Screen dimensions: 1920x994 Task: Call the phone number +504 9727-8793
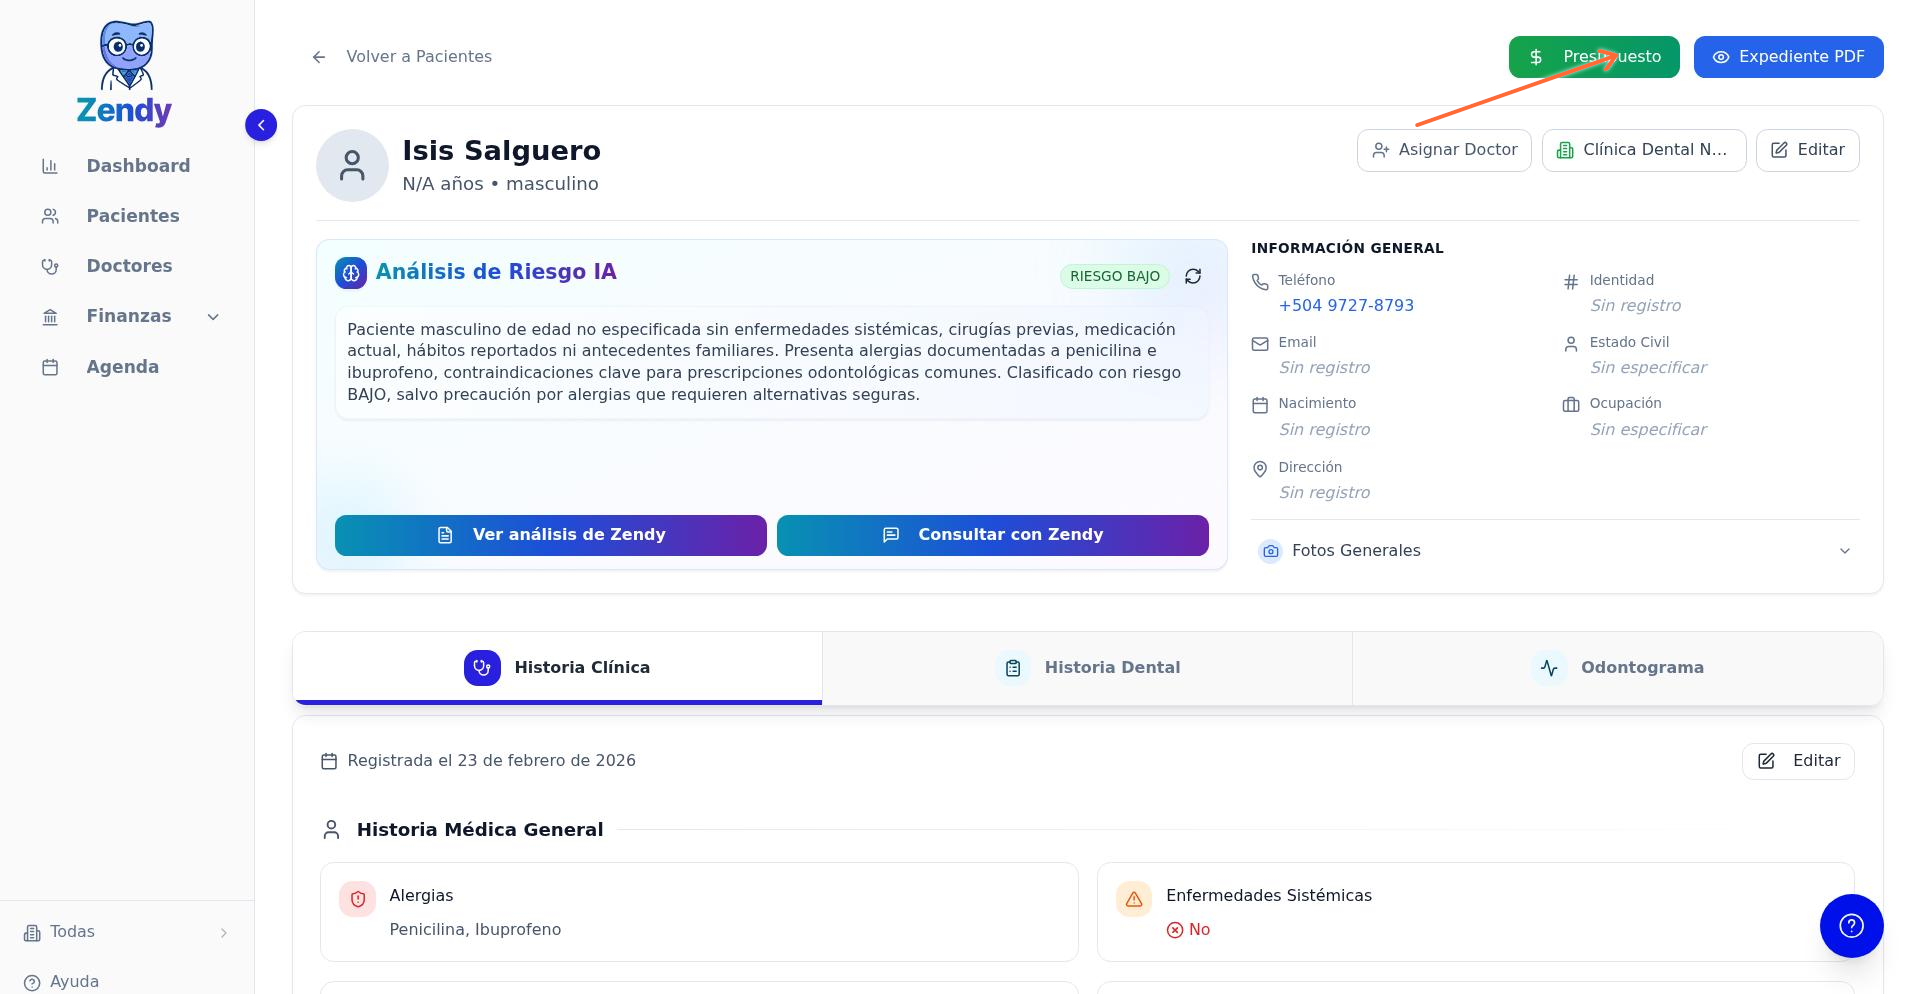(1346, 306)
